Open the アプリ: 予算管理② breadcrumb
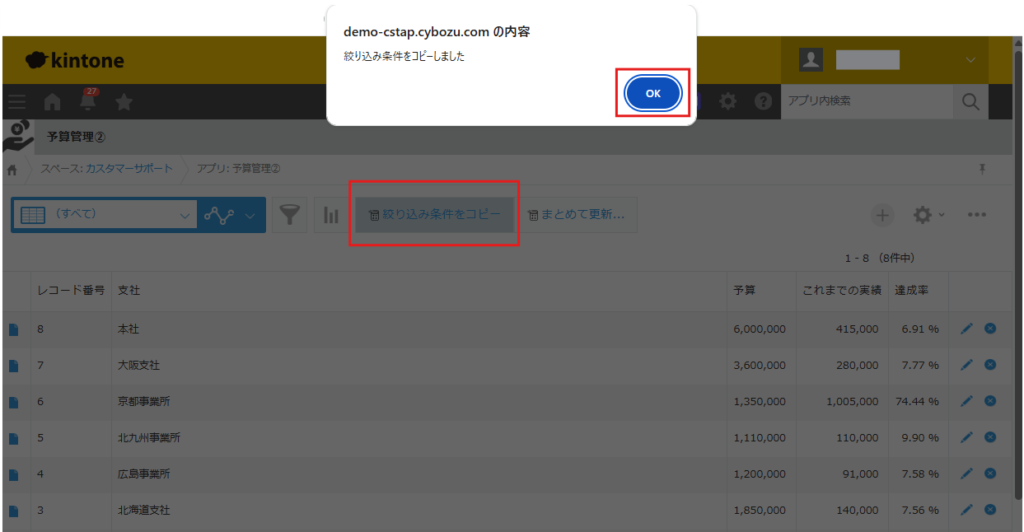 [x=238, y=168]
